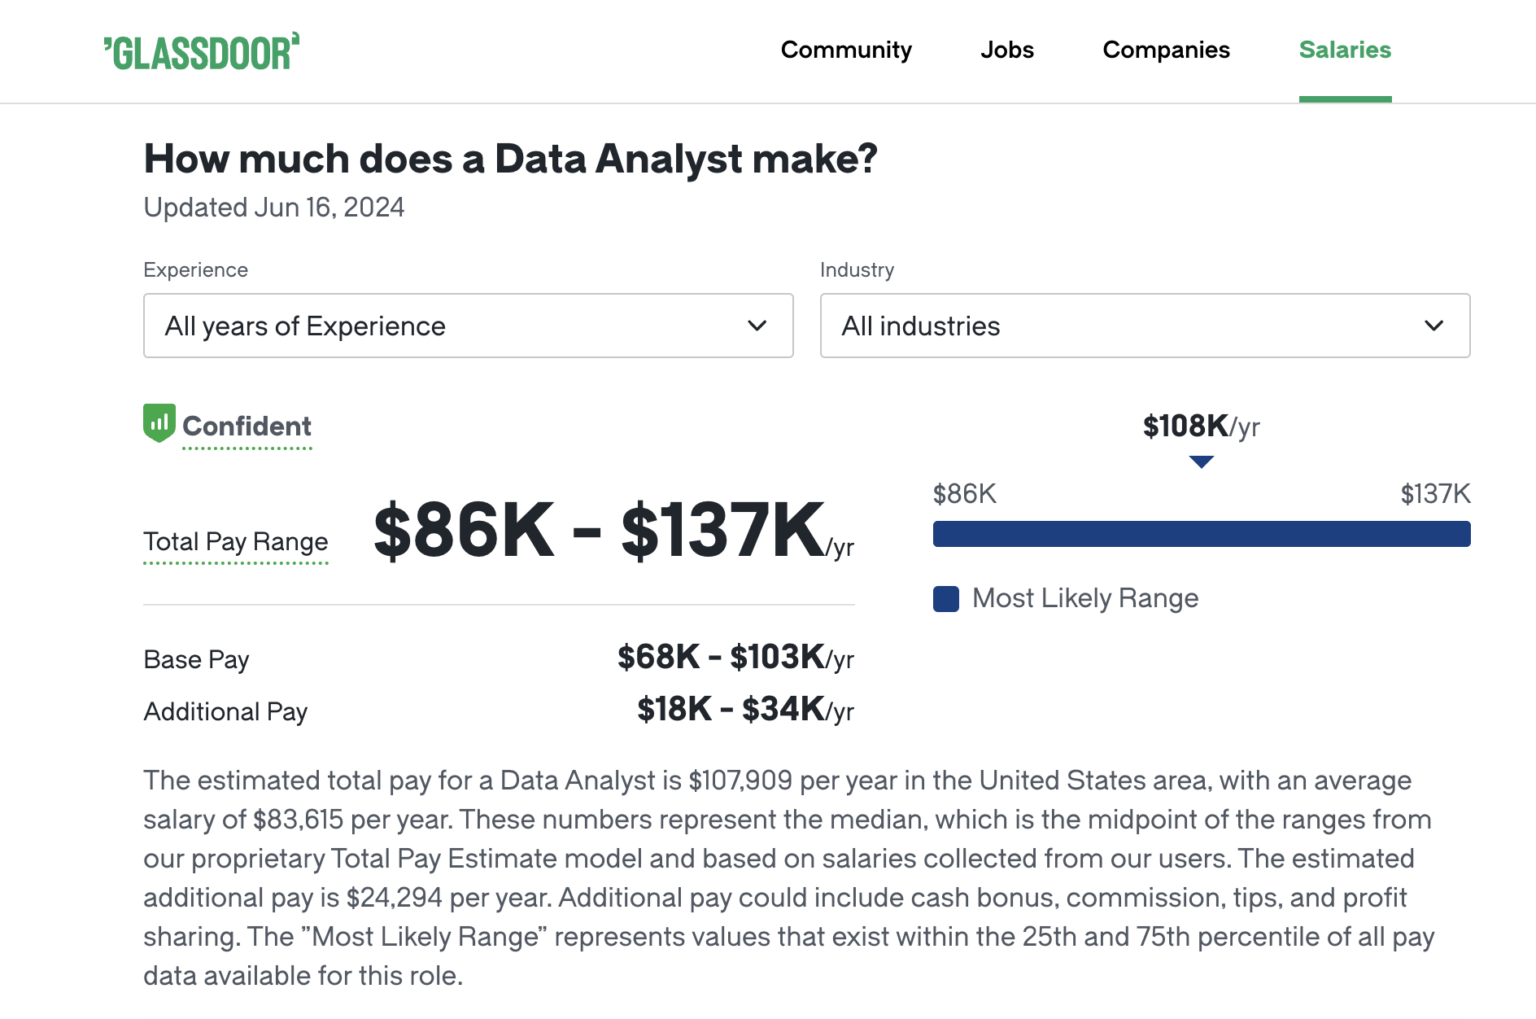Click the green Confident shield icon
This screenshot has width=1536, height=1019.
coord(159,423)
